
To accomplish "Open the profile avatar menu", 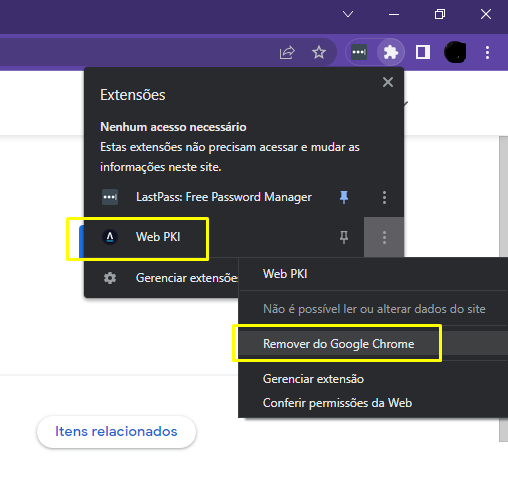I will tap(455, 52).
